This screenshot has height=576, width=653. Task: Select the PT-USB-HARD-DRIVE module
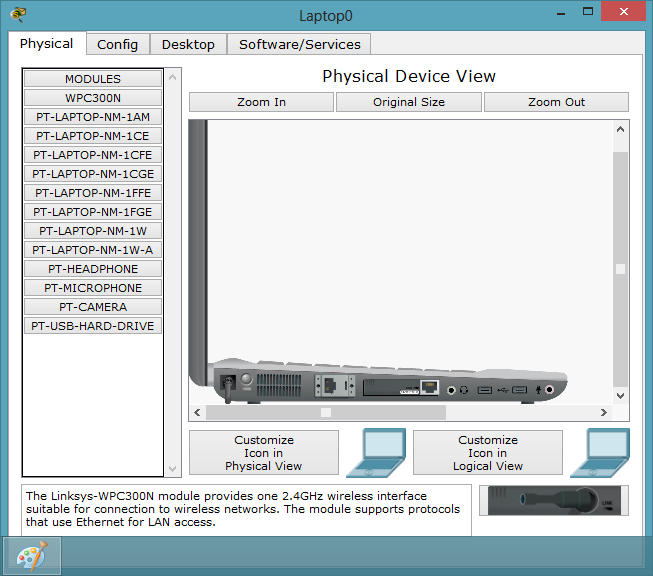[x=93, y=326]
